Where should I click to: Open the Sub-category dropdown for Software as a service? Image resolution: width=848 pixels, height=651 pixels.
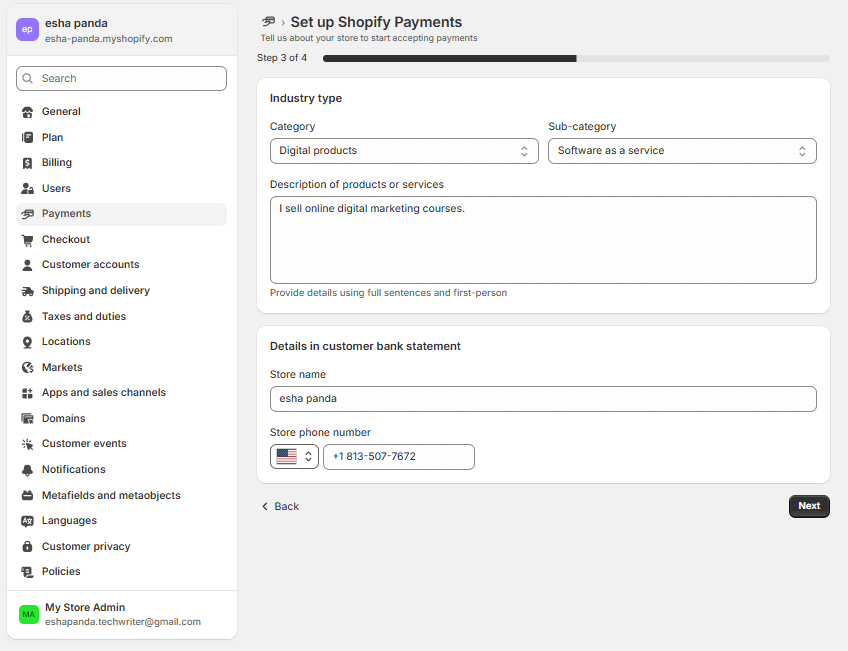point(682,150)
